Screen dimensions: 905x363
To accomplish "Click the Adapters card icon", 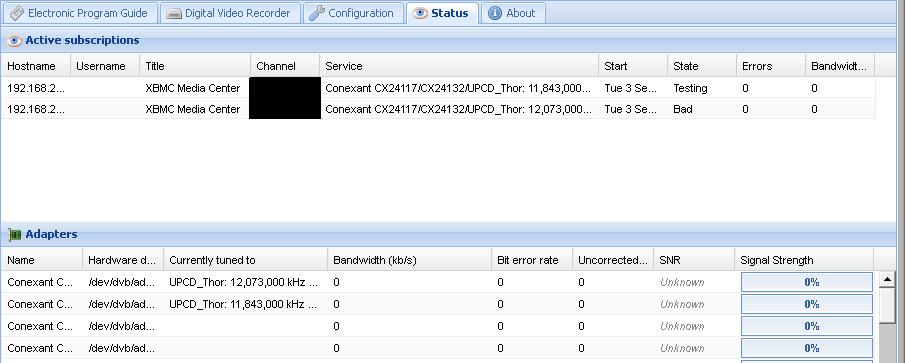I will [x=14, y=235].
